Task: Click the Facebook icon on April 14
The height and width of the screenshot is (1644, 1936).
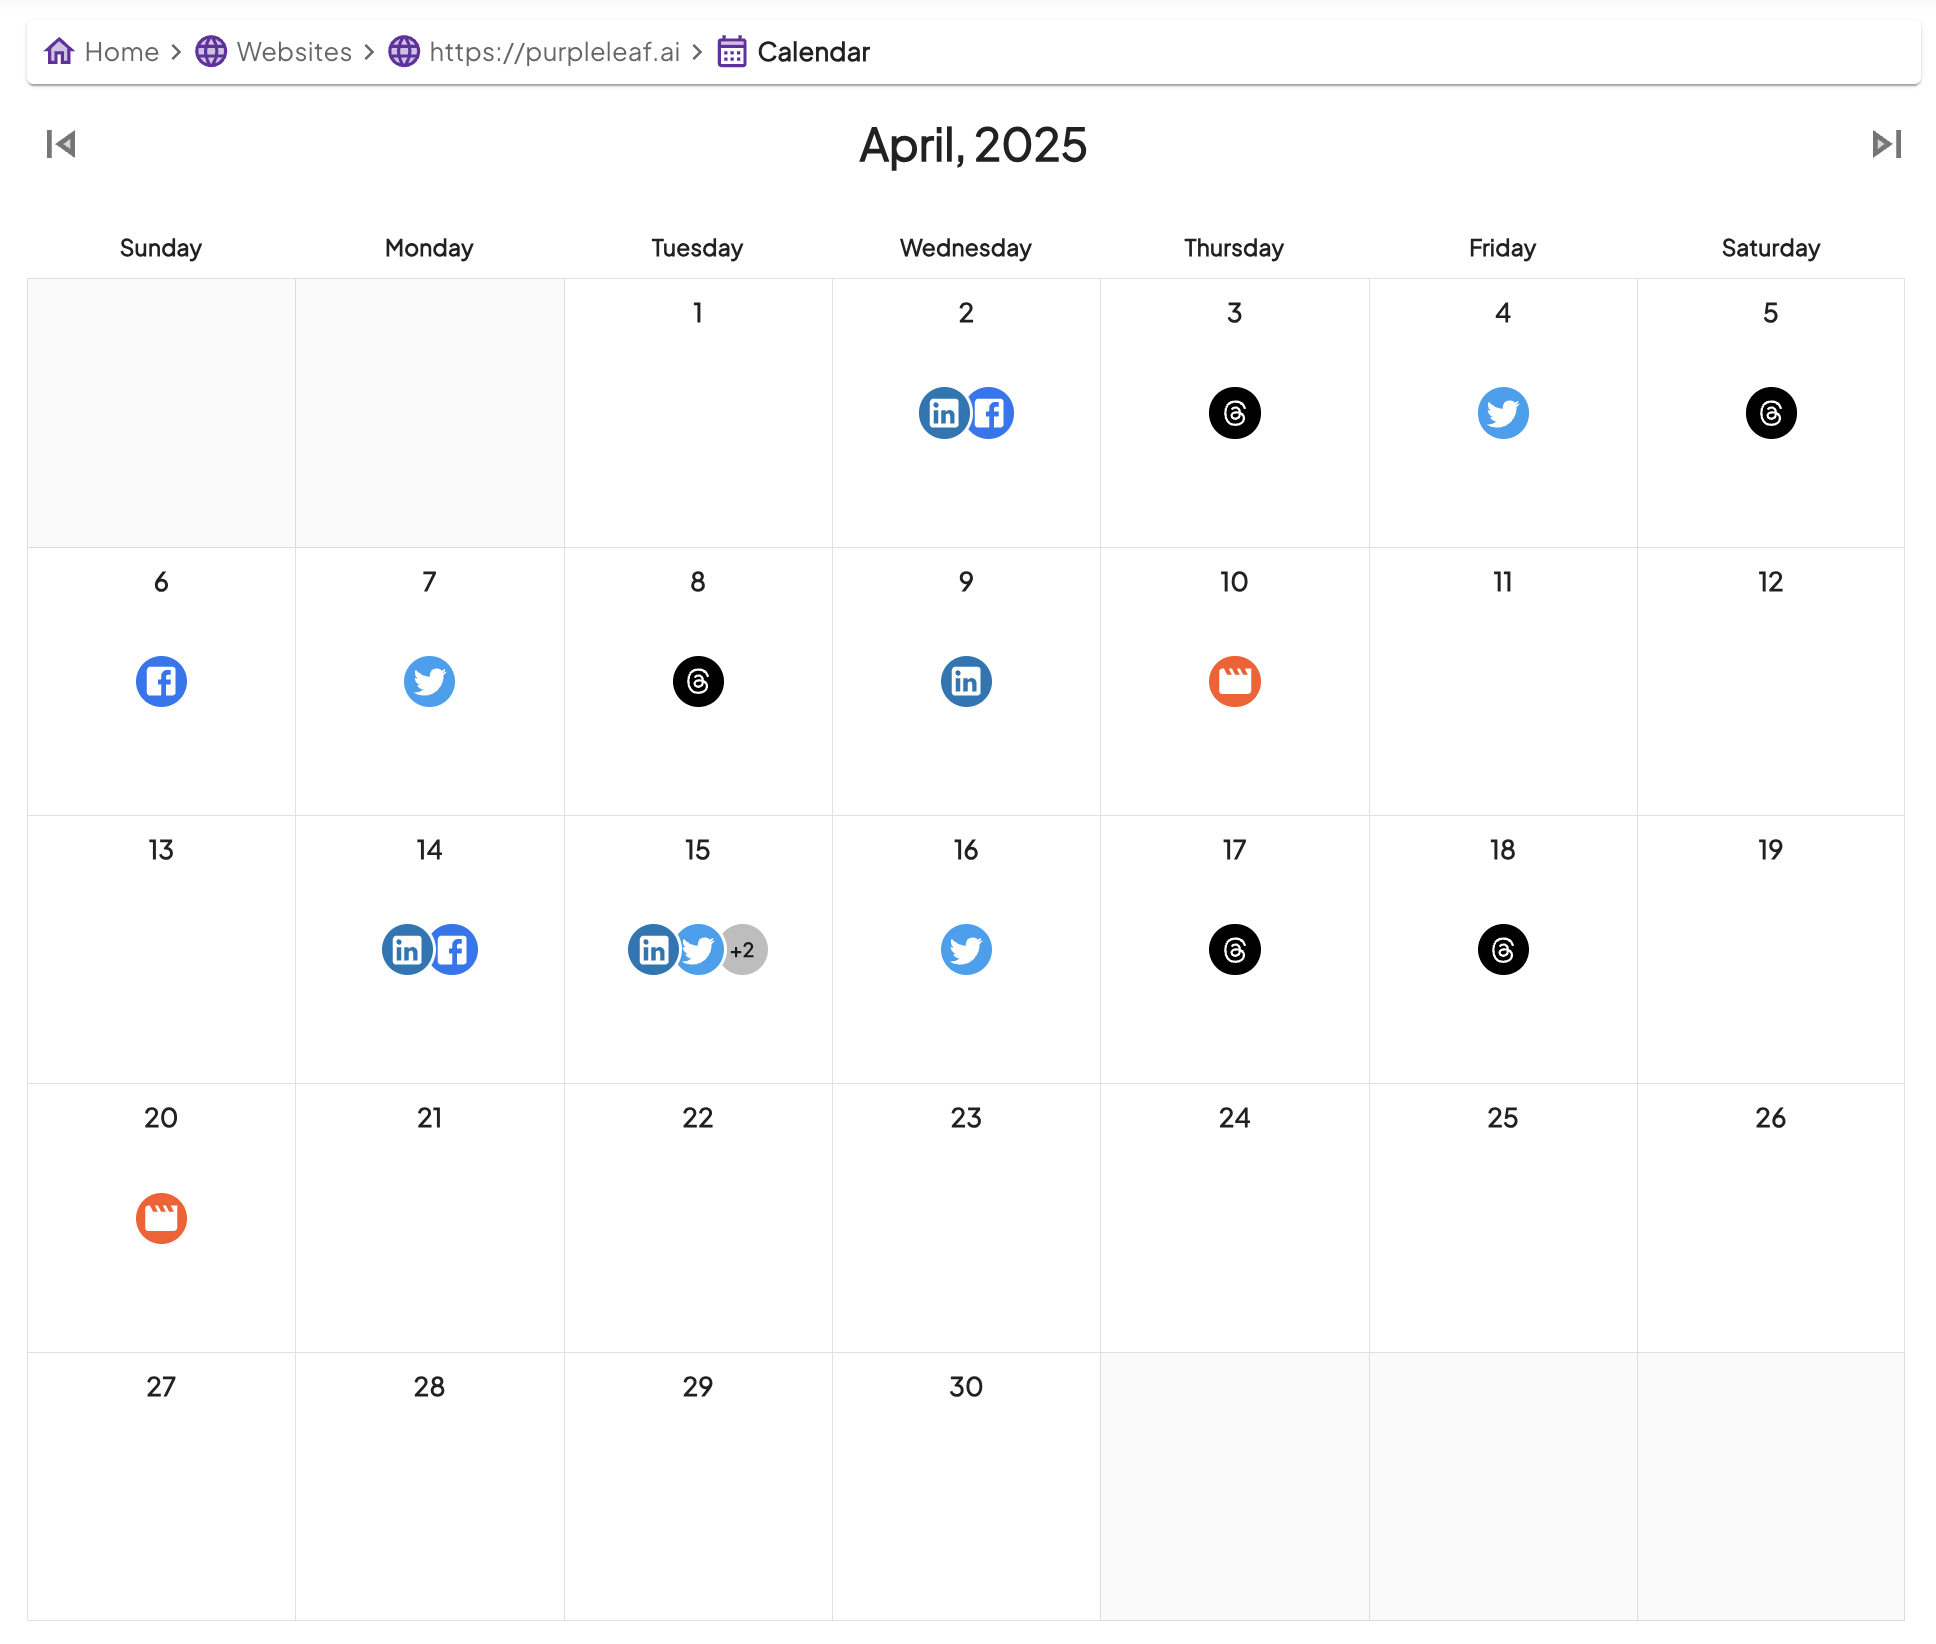Action: tap(455, 950)
